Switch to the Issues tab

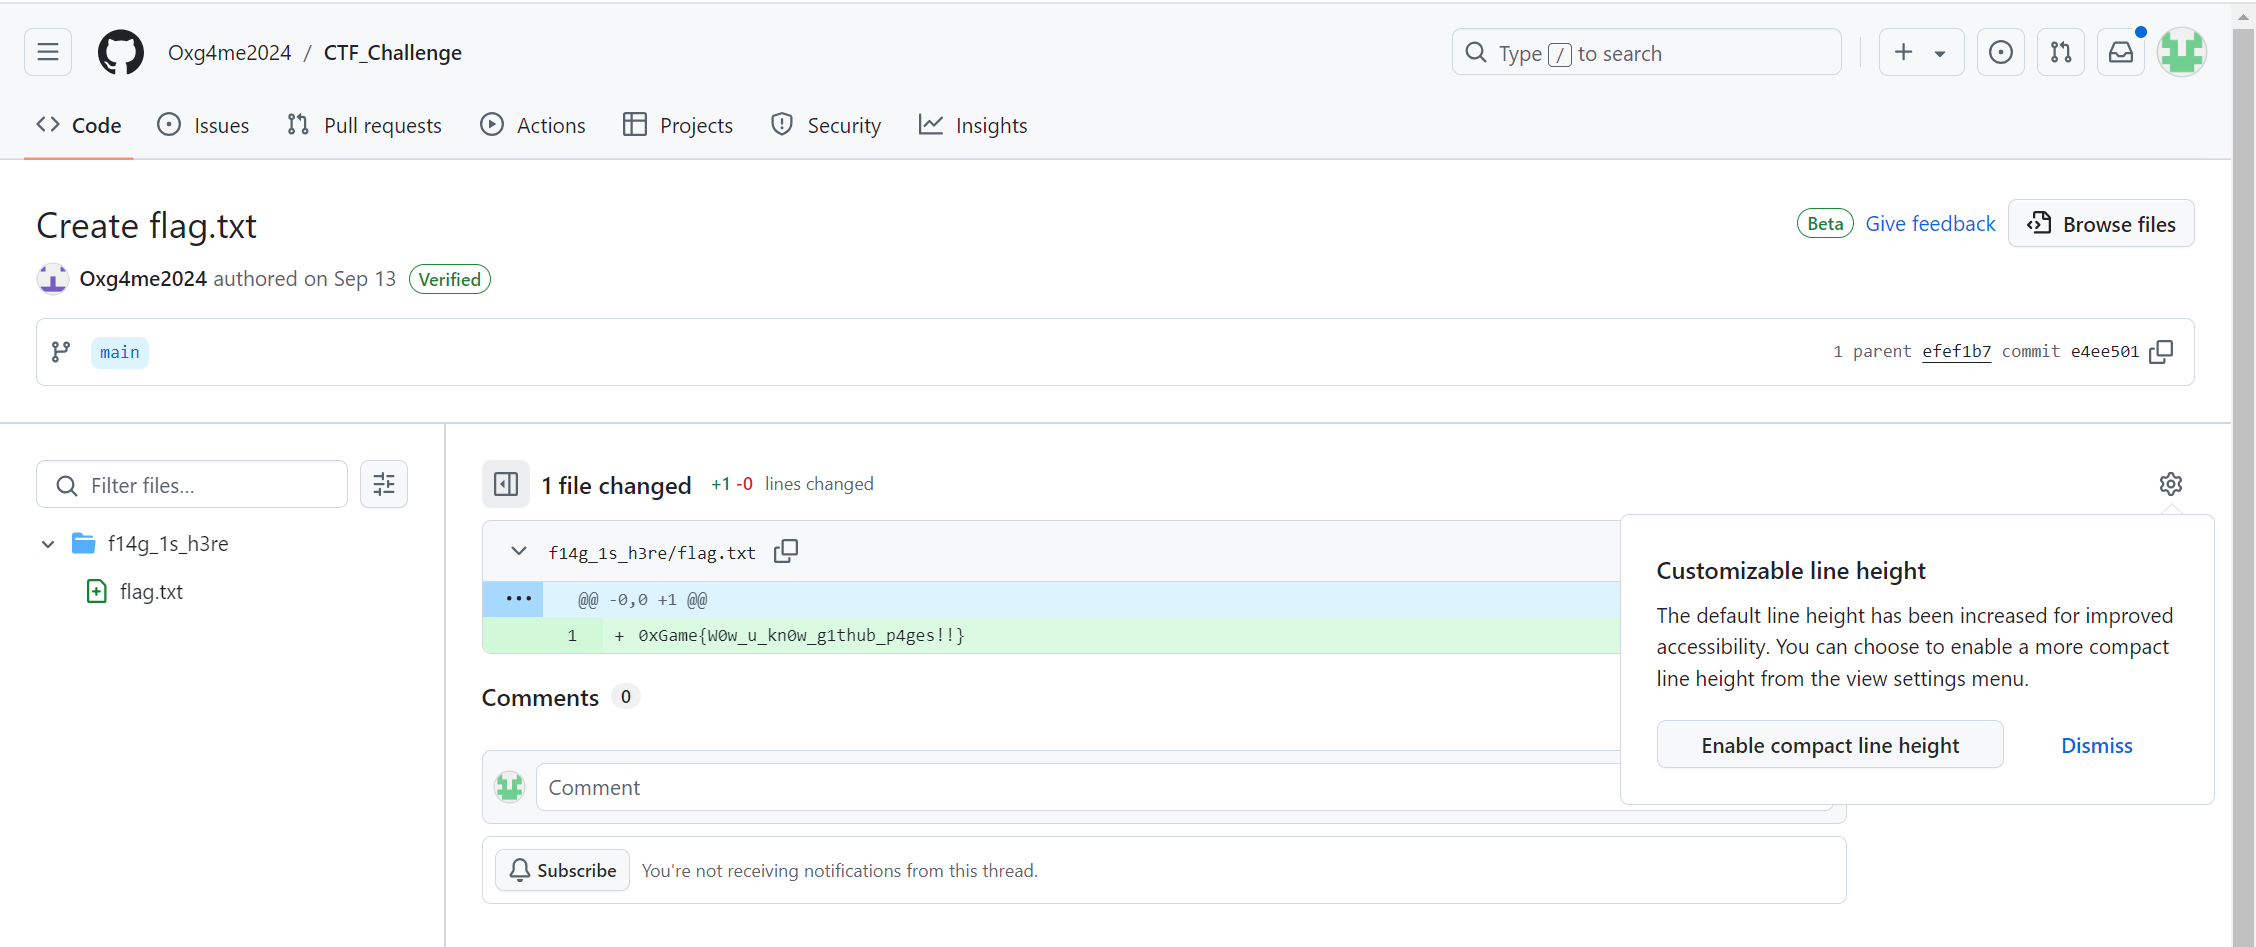(x=204, y=125)
